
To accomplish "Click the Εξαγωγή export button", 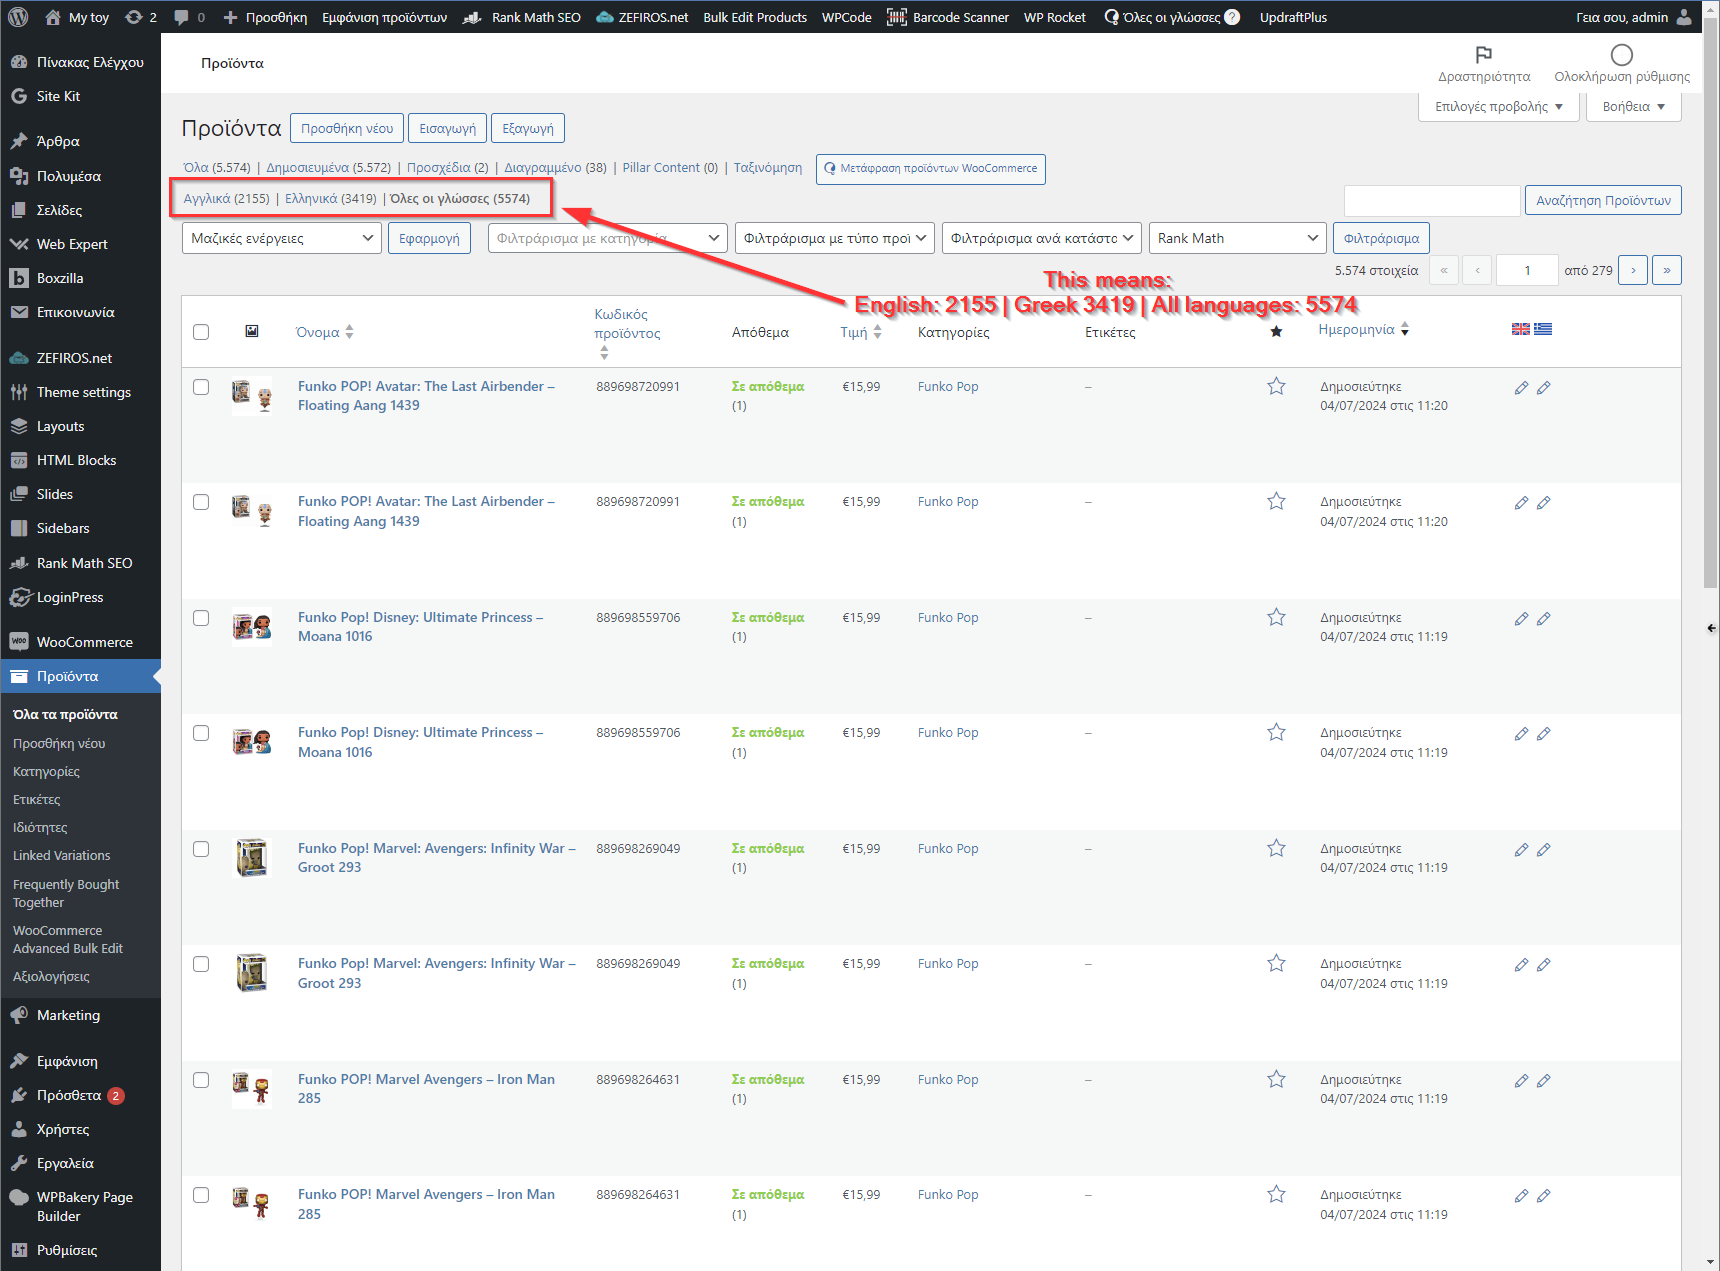I will (528, 128).
